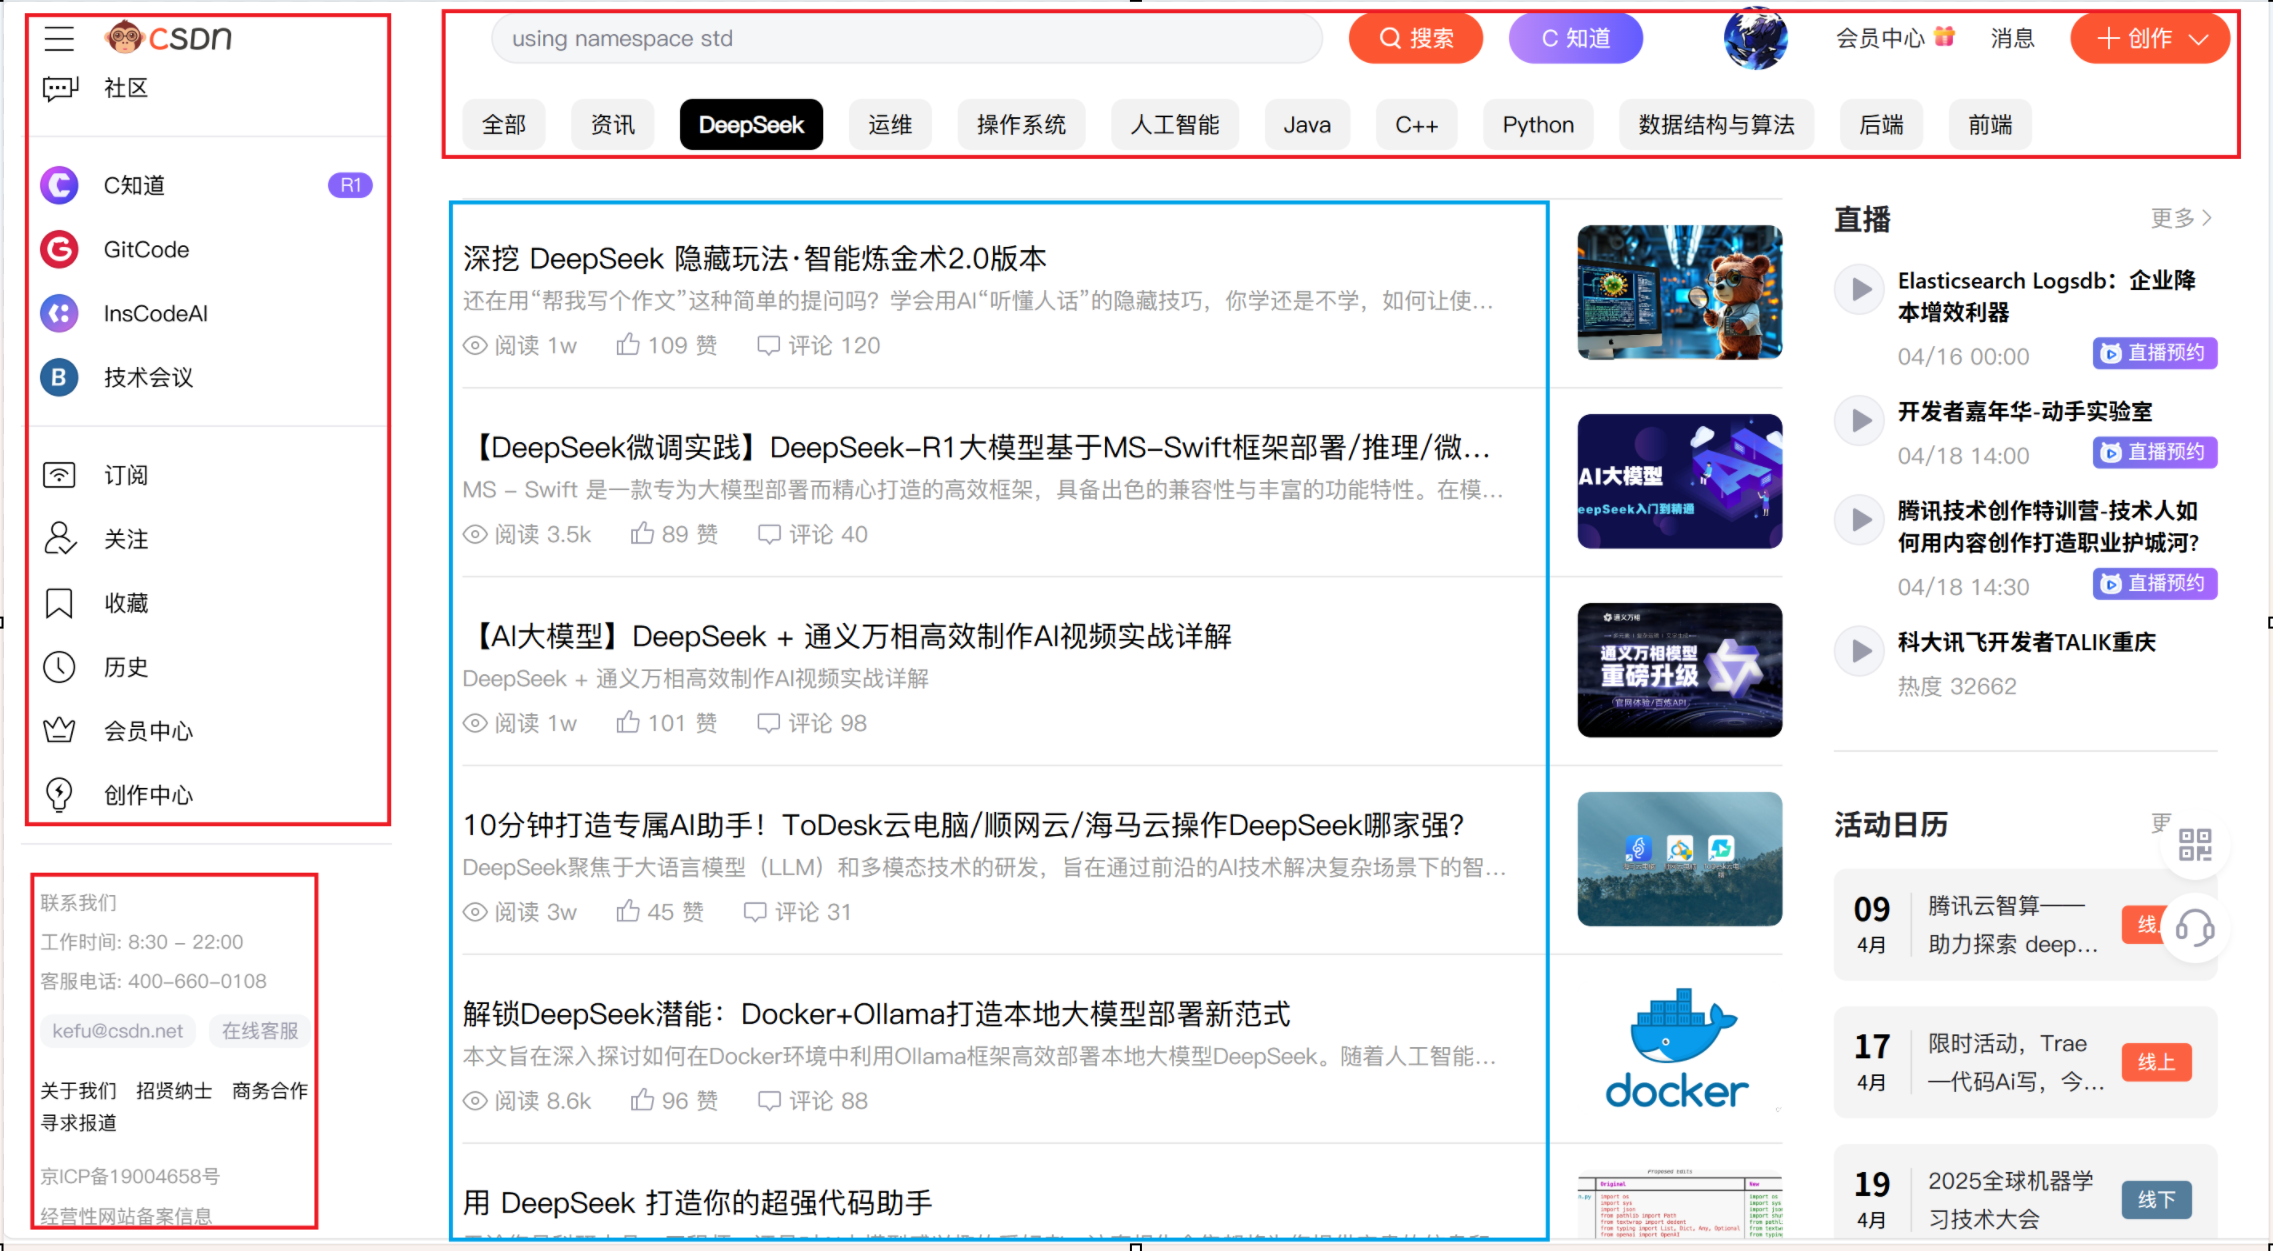Like the 深挖 DeepSeek article
The width and height of the screenshot is (2273, 1251).
coord(628,345)
